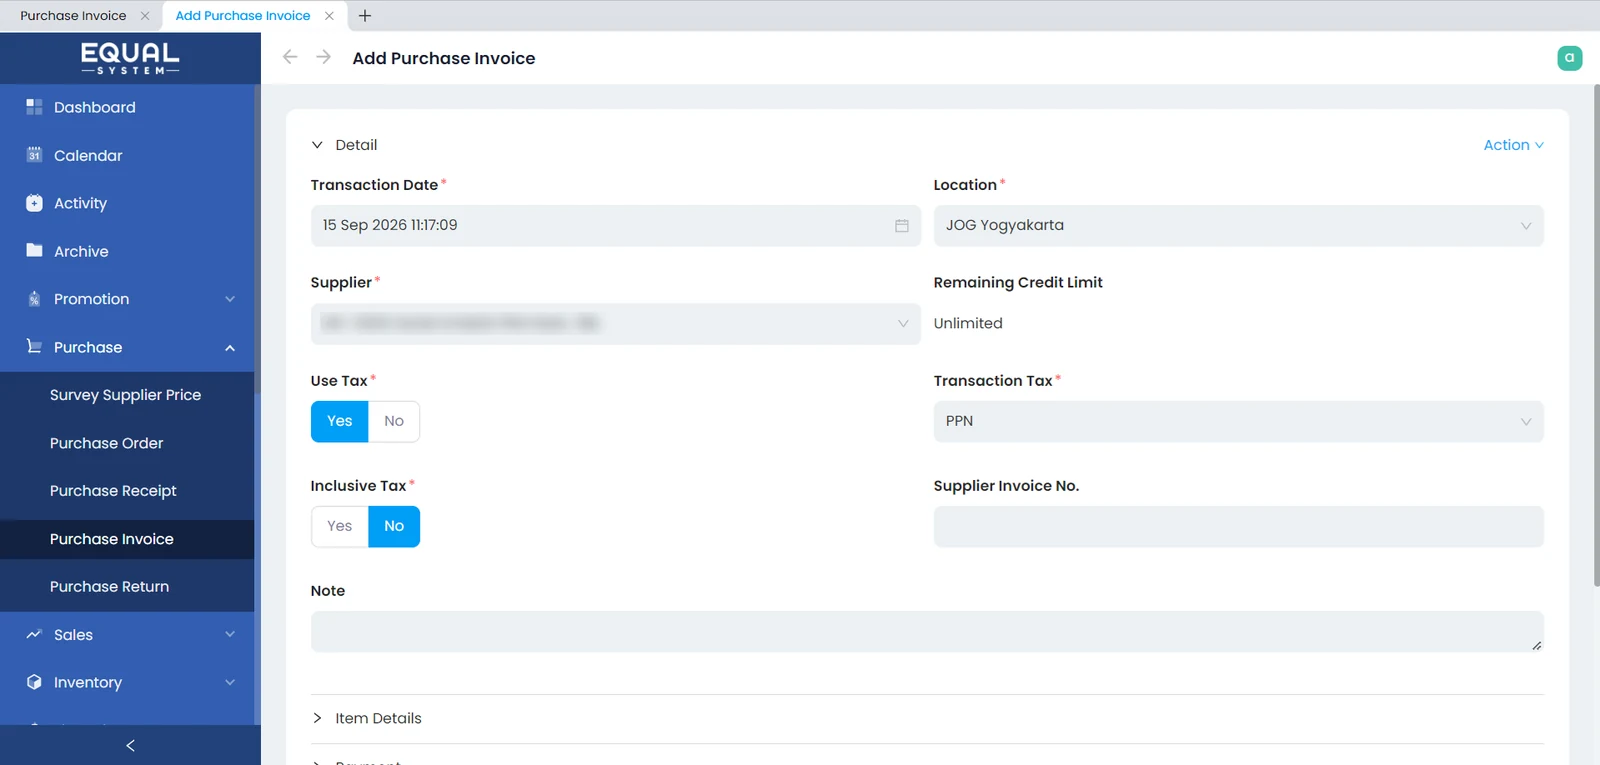This screenshot has width=1600, height=765.
Task: Select the Add Purchase Invoice tab
Action: tap(243, 16)
